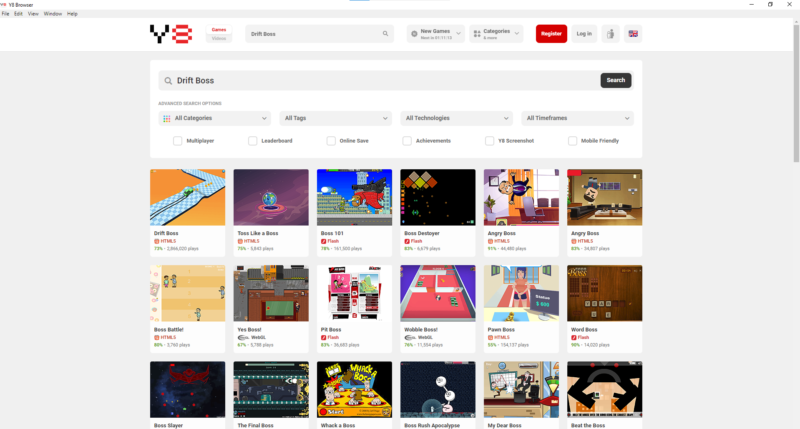The height and width of the screenshot is (429, 800).
Task: Open the All Timeframes dropdown
Action: (x=578, y=118)
